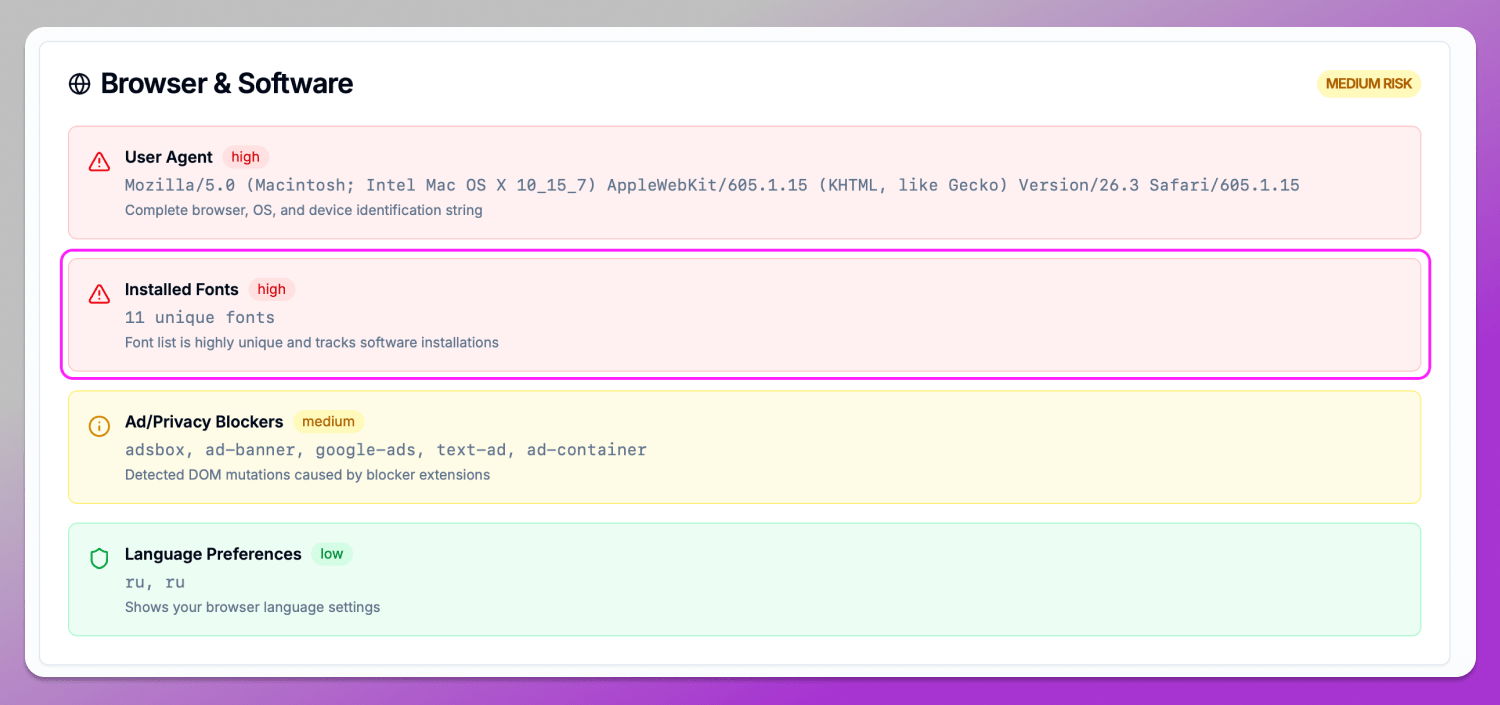Click the Browser & Software heading

pos(227,84)
